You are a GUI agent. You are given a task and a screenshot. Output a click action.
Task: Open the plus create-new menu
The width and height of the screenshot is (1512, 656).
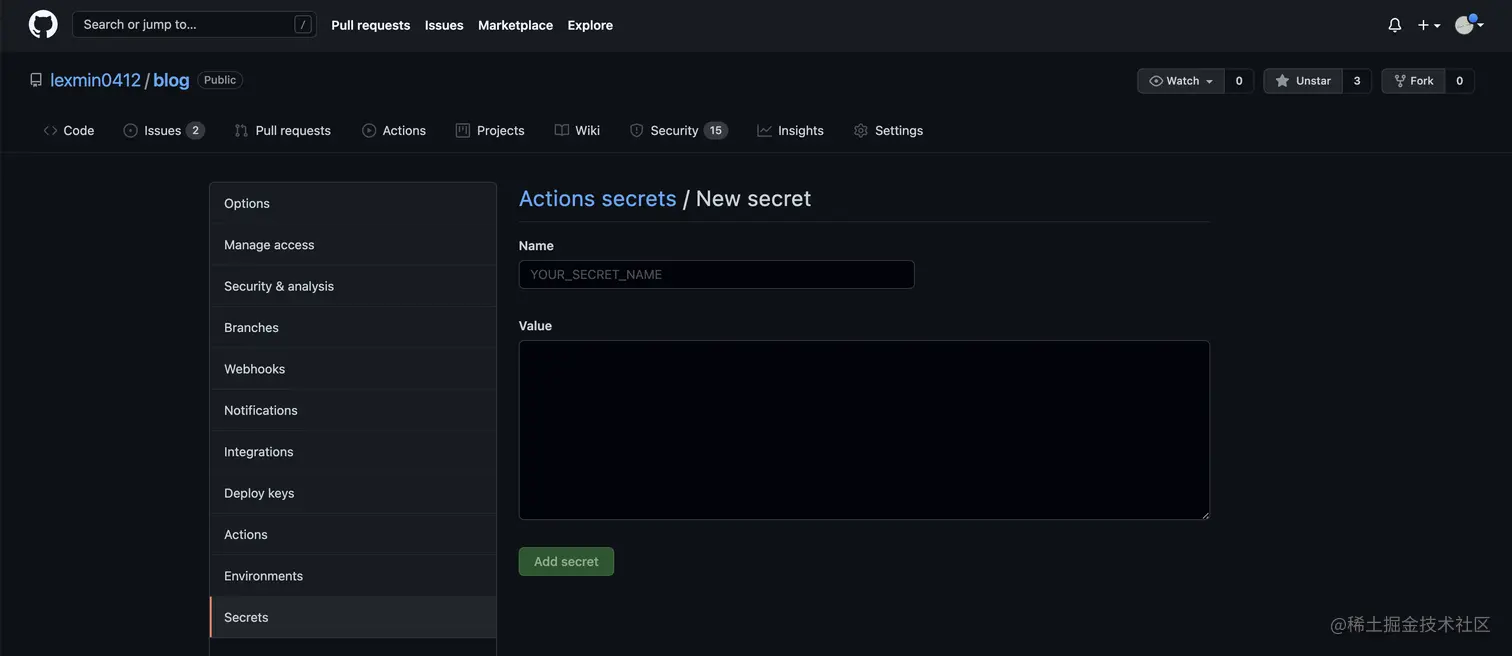click(x=1429, y=25)
